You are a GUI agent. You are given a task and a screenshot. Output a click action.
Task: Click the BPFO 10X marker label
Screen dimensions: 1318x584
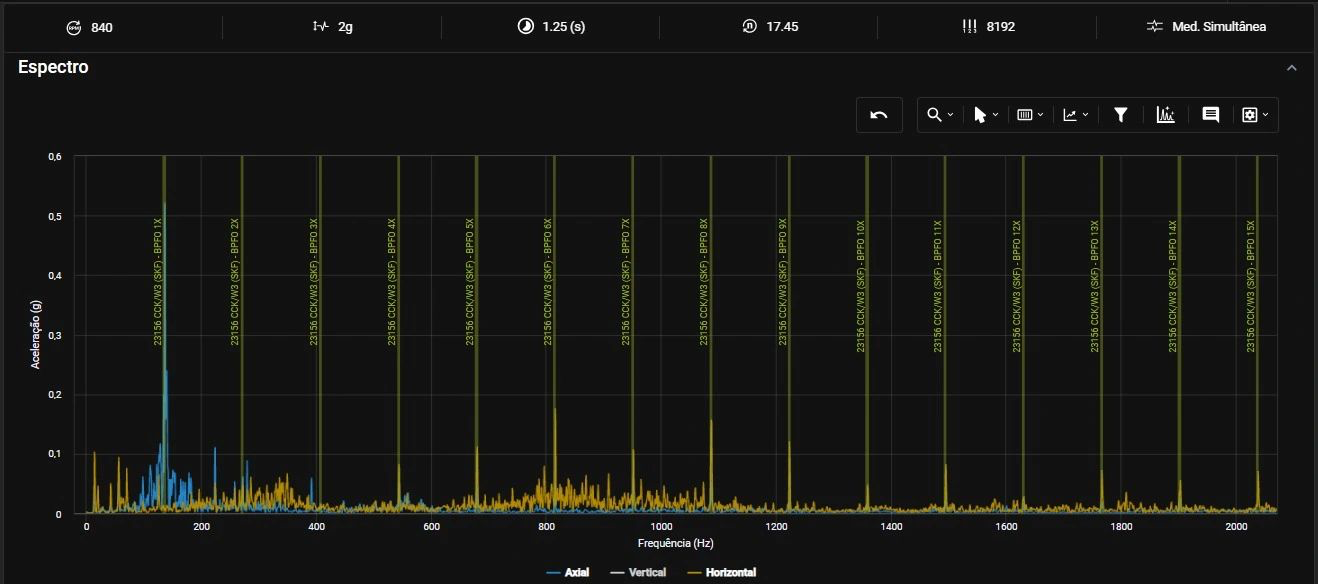click(861, 286)
